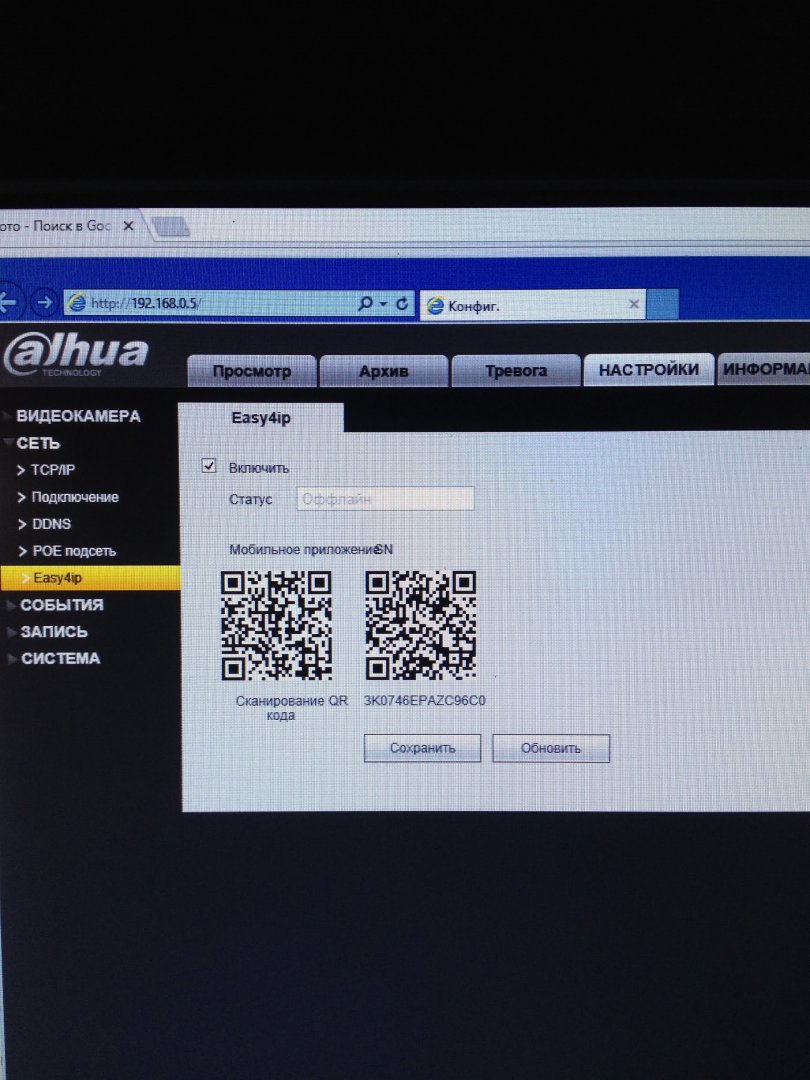The width and height of the screenshot is (810, 1080).
Task: Select the НАСТРОЙКИ tab
Action: click(x=649, y=370)
